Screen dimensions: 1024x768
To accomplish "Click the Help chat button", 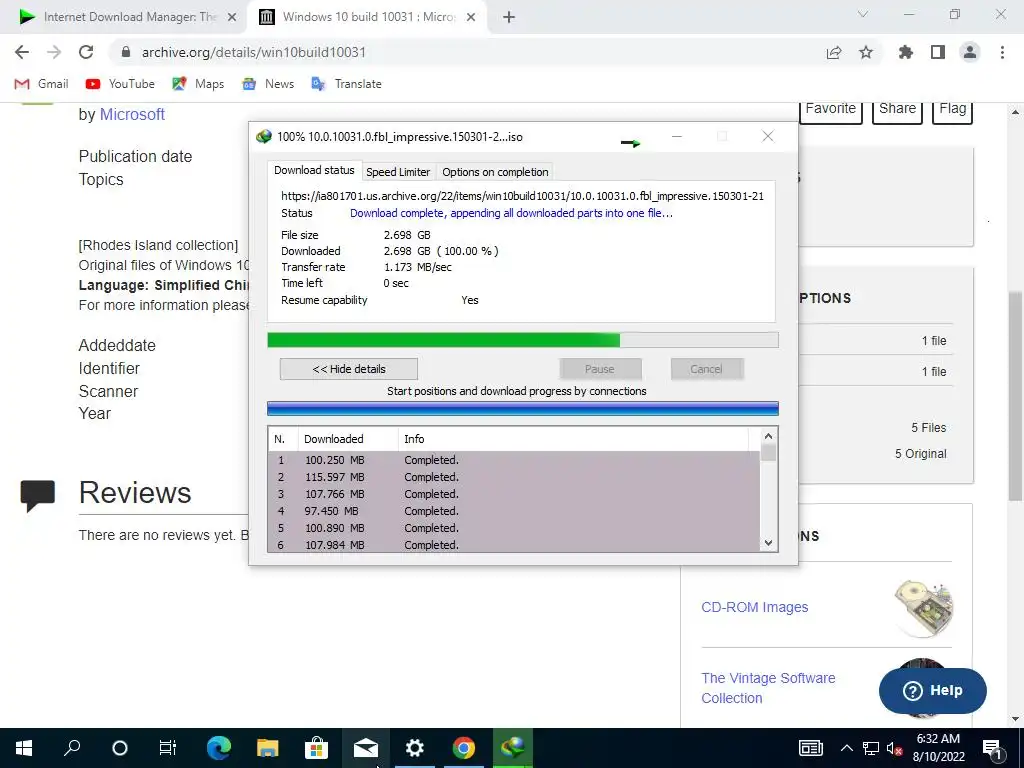I will coord(933,690).
